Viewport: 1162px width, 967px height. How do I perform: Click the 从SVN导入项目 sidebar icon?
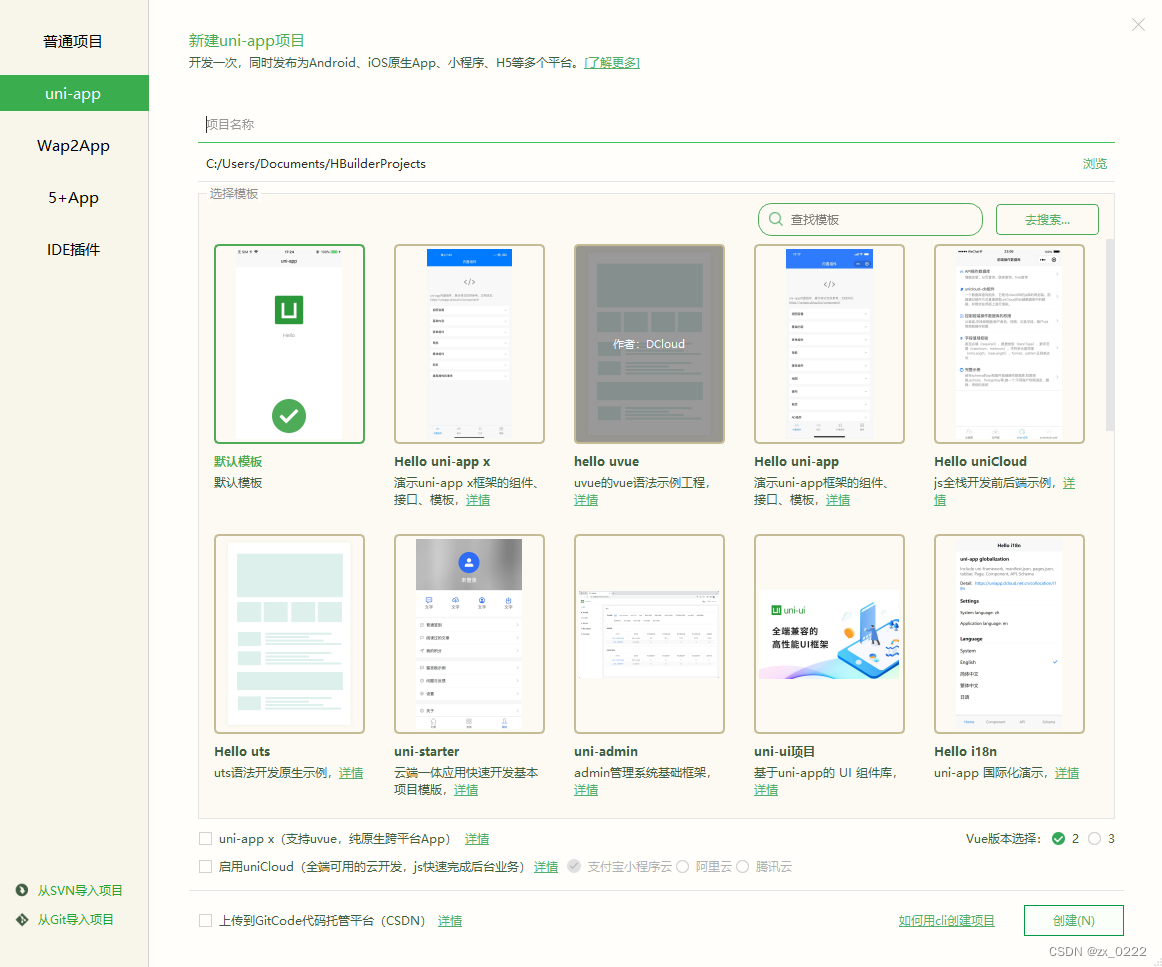point(22,890)
